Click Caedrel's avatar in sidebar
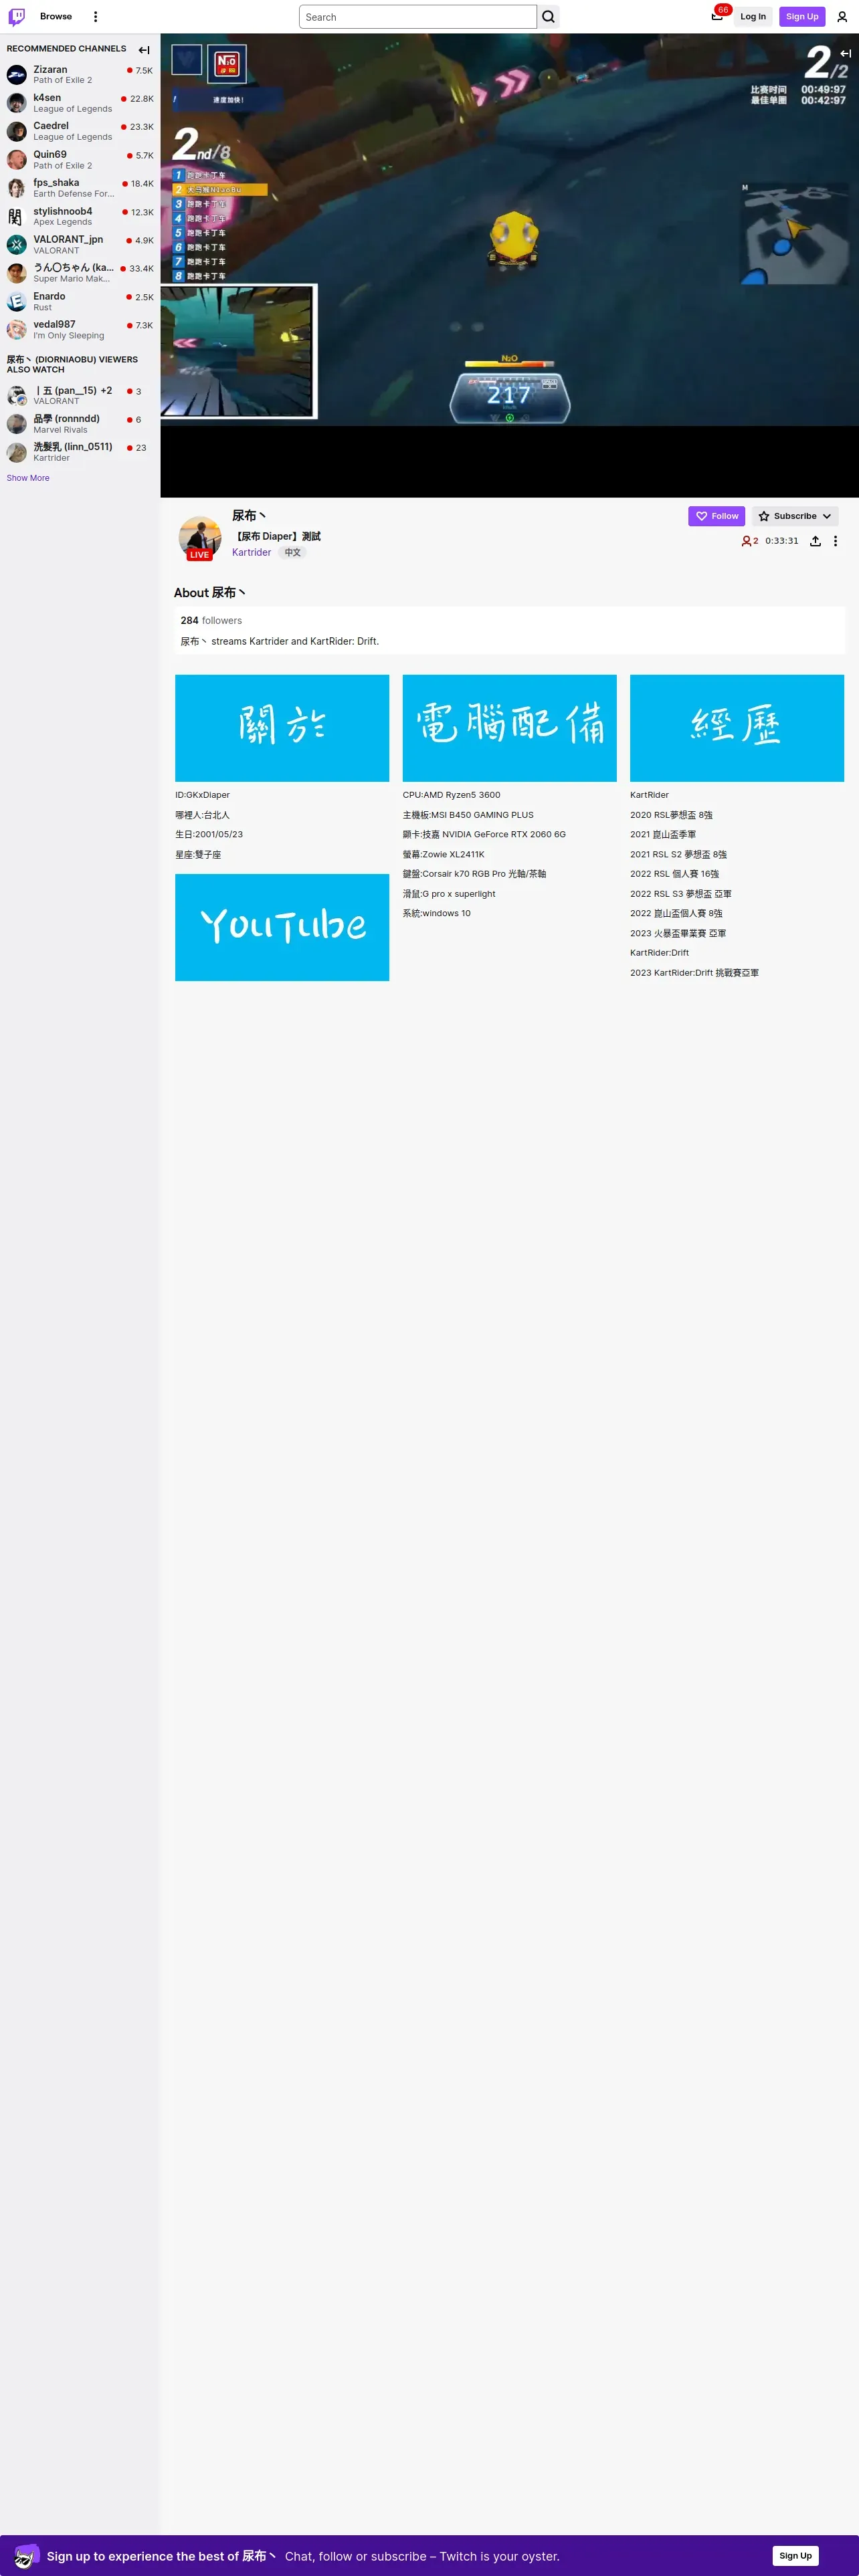Viewport: 859px width, 2576px height. coord(17,131)
